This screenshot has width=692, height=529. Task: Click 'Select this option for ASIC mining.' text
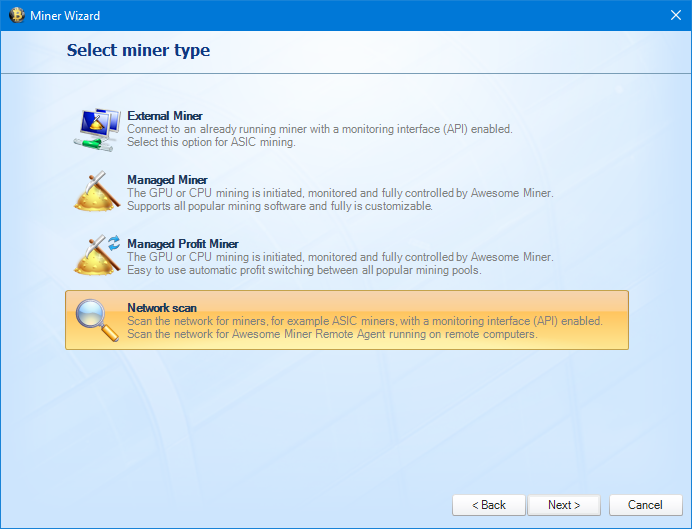[211, 142]
